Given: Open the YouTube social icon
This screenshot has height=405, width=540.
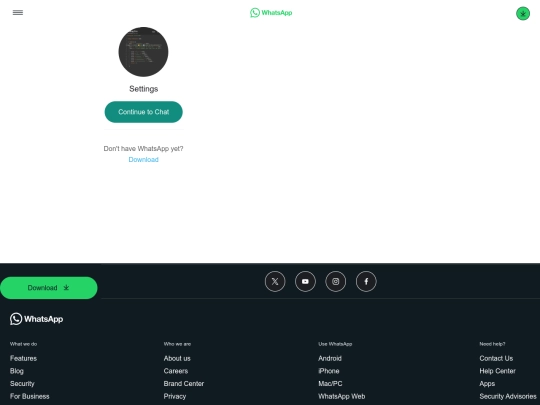Looking at the screenshot, I should [x=305, y=282].
